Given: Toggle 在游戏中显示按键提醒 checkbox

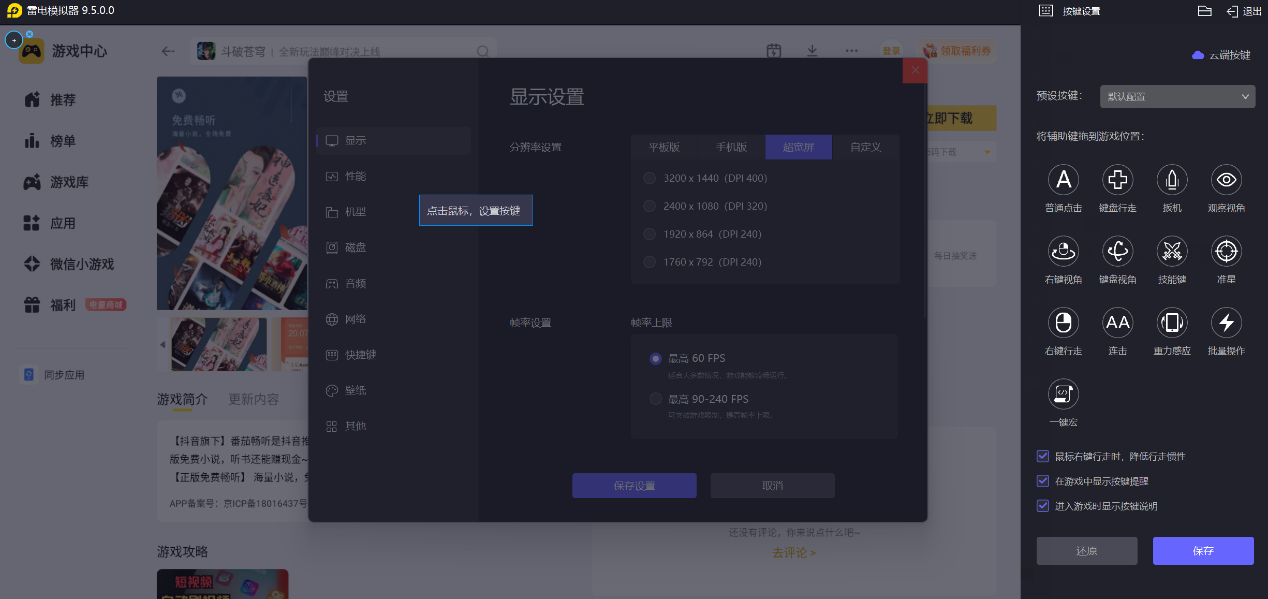Looking at the screenshot, I should [x=1043, y=481].
